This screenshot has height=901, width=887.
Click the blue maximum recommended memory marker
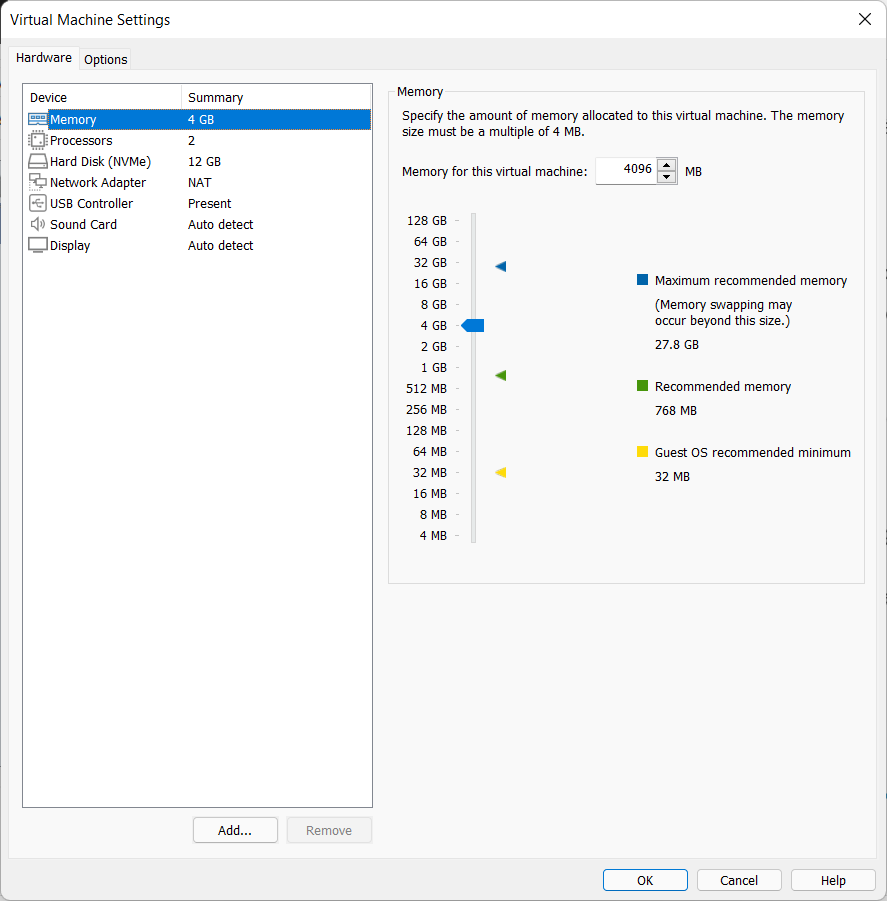click(x=501, y=267)
